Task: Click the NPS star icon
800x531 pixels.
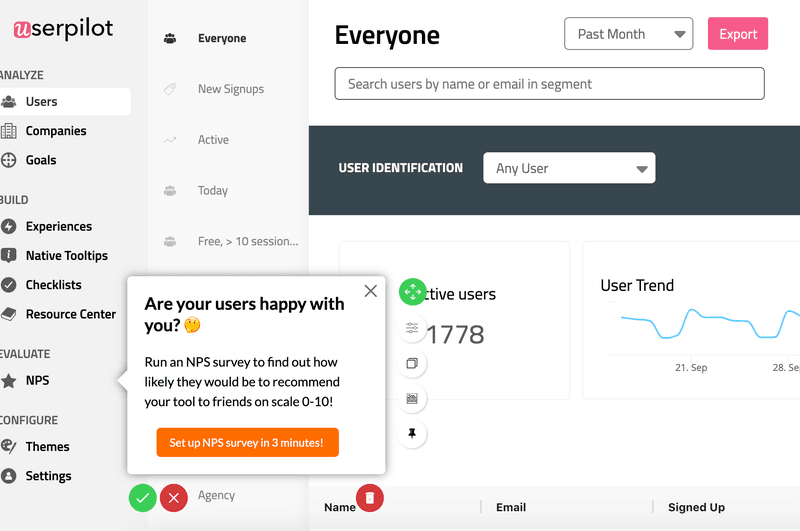Action: [x=9, y=381]
